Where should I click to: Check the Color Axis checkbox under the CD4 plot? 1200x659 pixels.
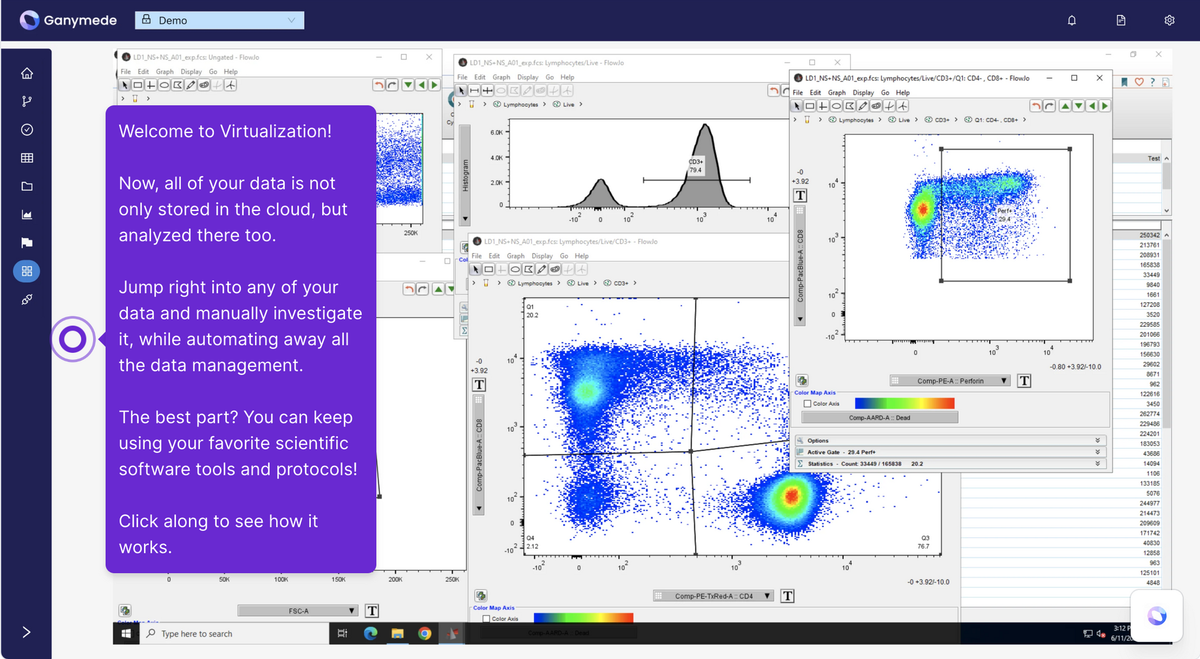coord(486,618)
